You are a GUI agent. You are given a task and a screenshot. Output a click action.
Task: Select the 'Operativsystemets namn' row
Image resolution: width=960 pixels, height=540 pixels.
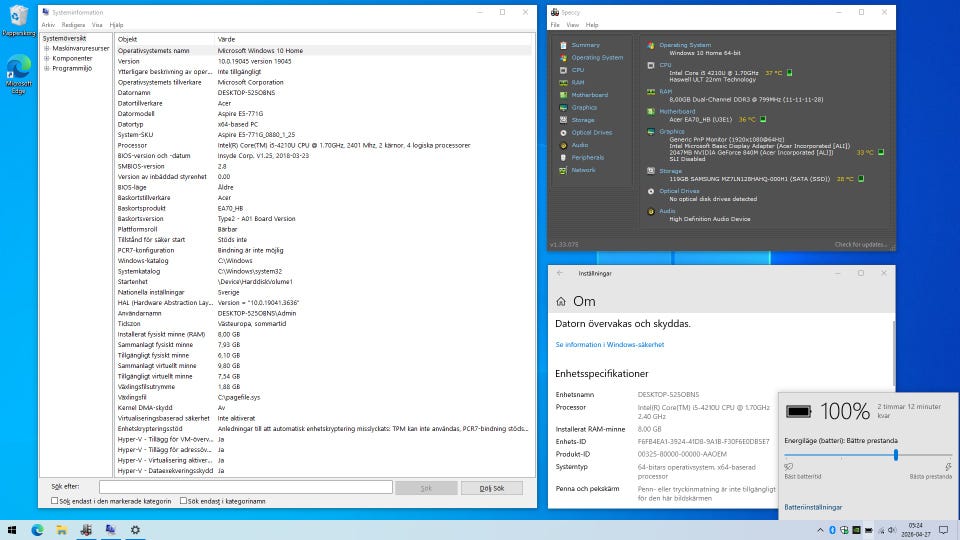(x=324, y=51)
